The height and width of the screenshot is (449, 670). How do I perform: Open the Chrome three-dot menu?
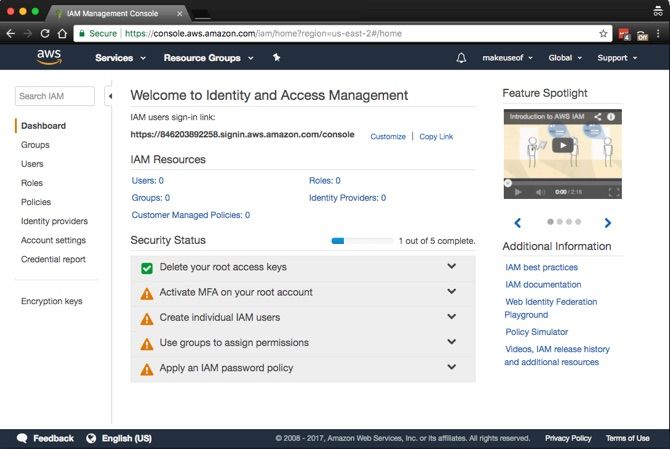tap(658, 33)
